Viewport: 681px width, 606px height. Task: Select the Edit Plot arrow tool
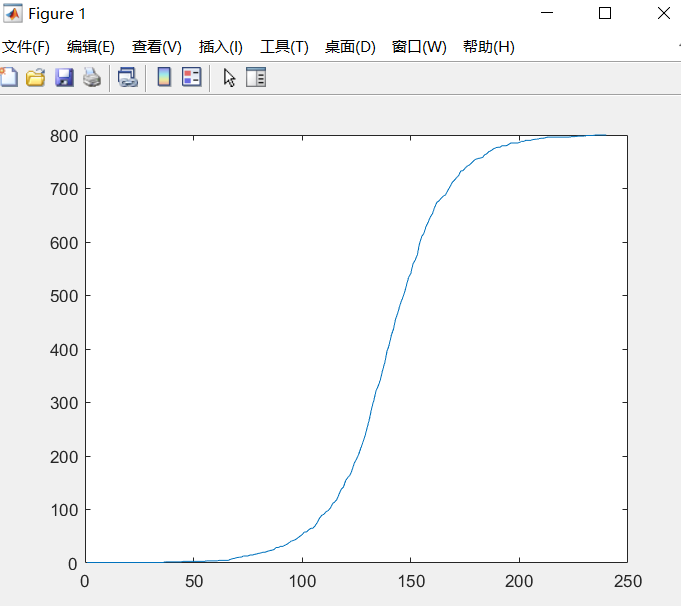click(x=229, y=78)
